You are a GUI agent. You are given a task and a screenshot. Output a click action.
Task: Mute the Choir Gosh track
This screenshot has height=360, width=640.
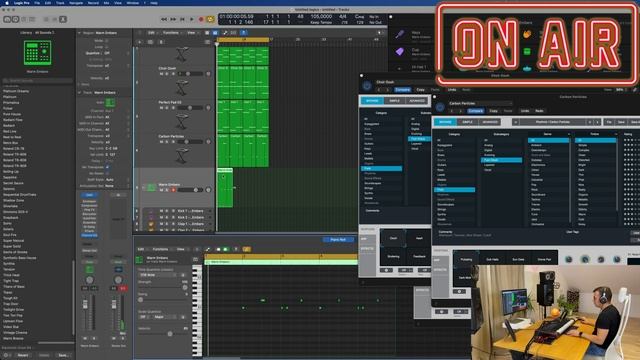(x=161, y=74)
